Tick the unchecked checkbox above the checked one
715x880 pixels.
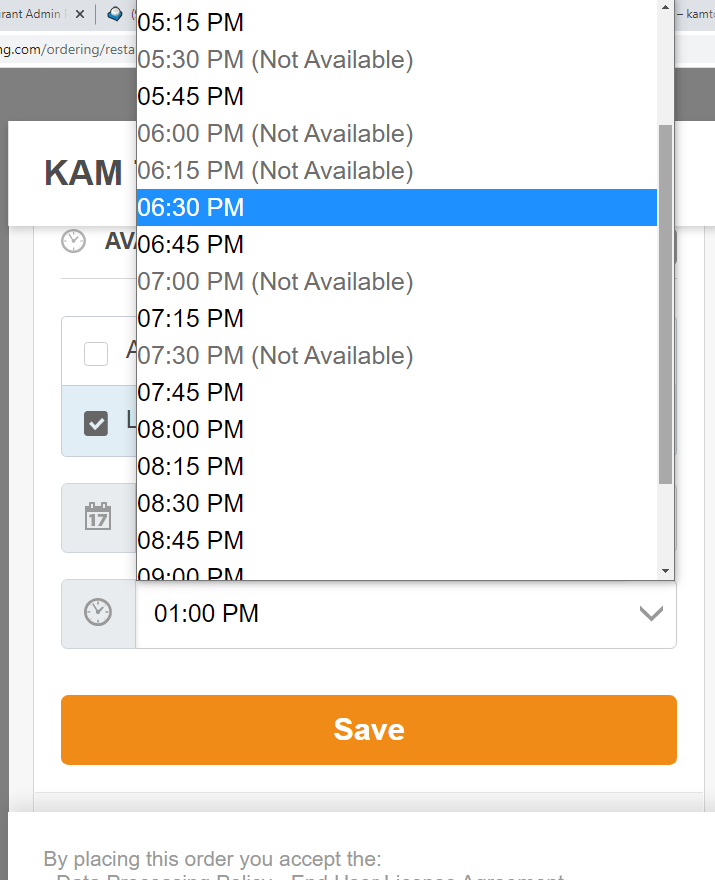96,353
